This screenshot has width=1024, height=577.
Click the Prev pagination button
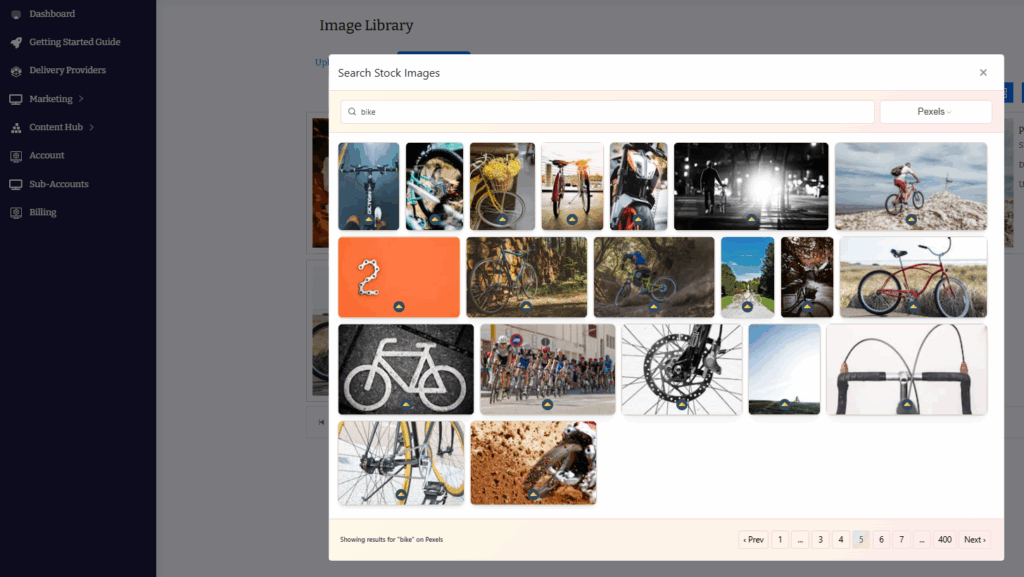tap(753, 539)
